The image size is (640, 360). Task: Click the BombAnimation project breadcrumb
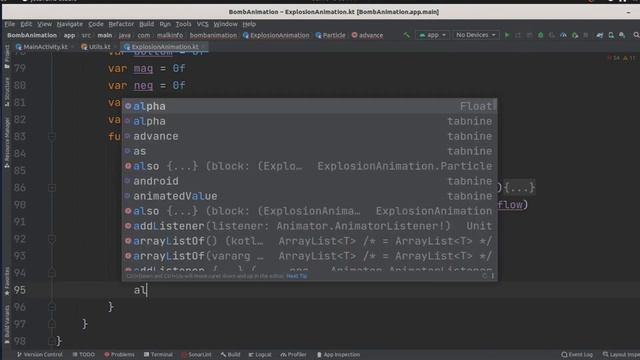(32, 36)
